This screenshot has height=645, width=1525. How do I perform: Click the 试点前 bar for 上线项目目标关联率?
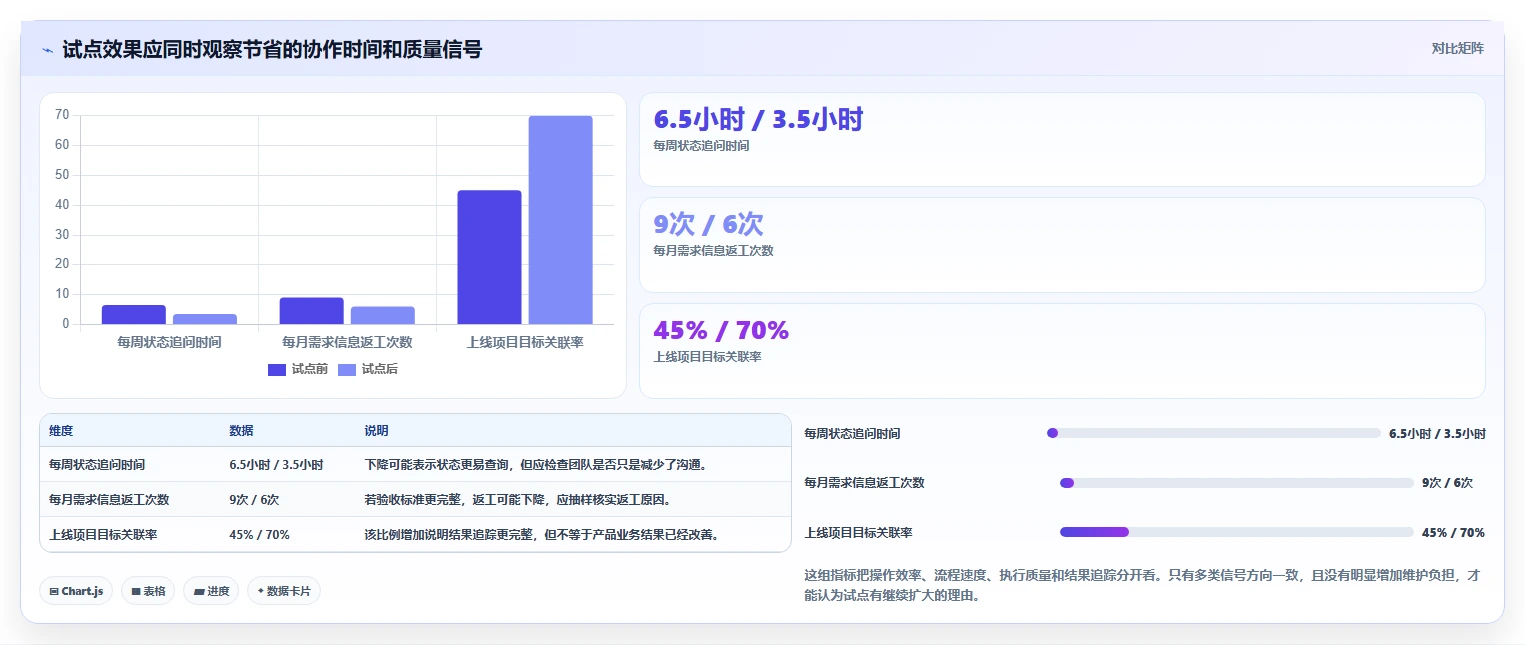[489, 257]
